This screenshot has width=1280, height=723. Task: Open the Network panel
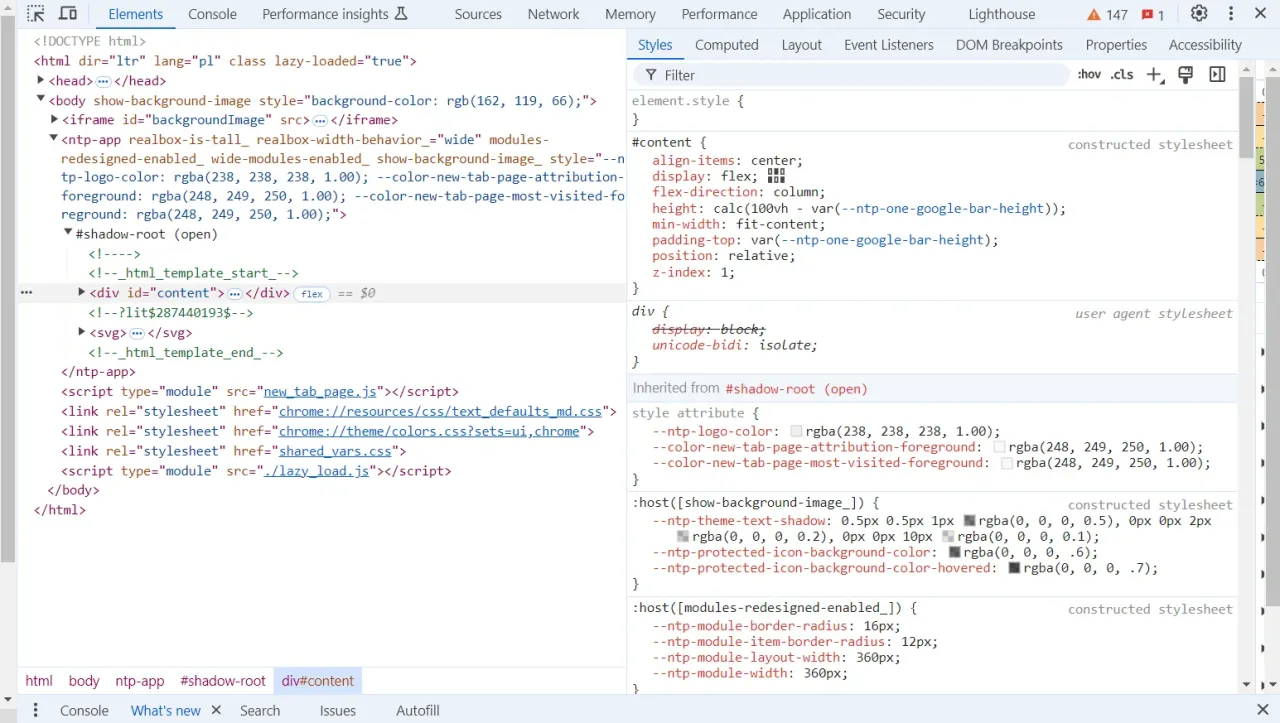tap(553, 14)
